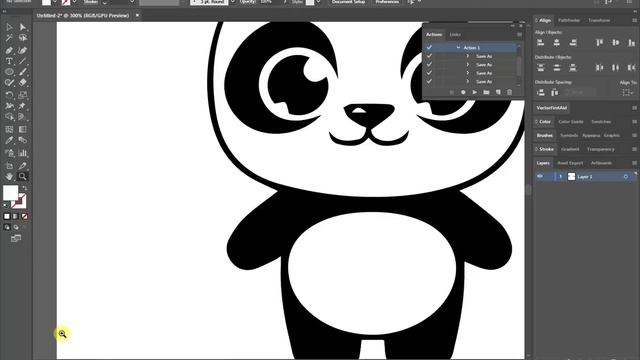Viewport: 640px width, 360px height.
Task: Hide Layer 1 with eye icon
Action: (540, 176)
